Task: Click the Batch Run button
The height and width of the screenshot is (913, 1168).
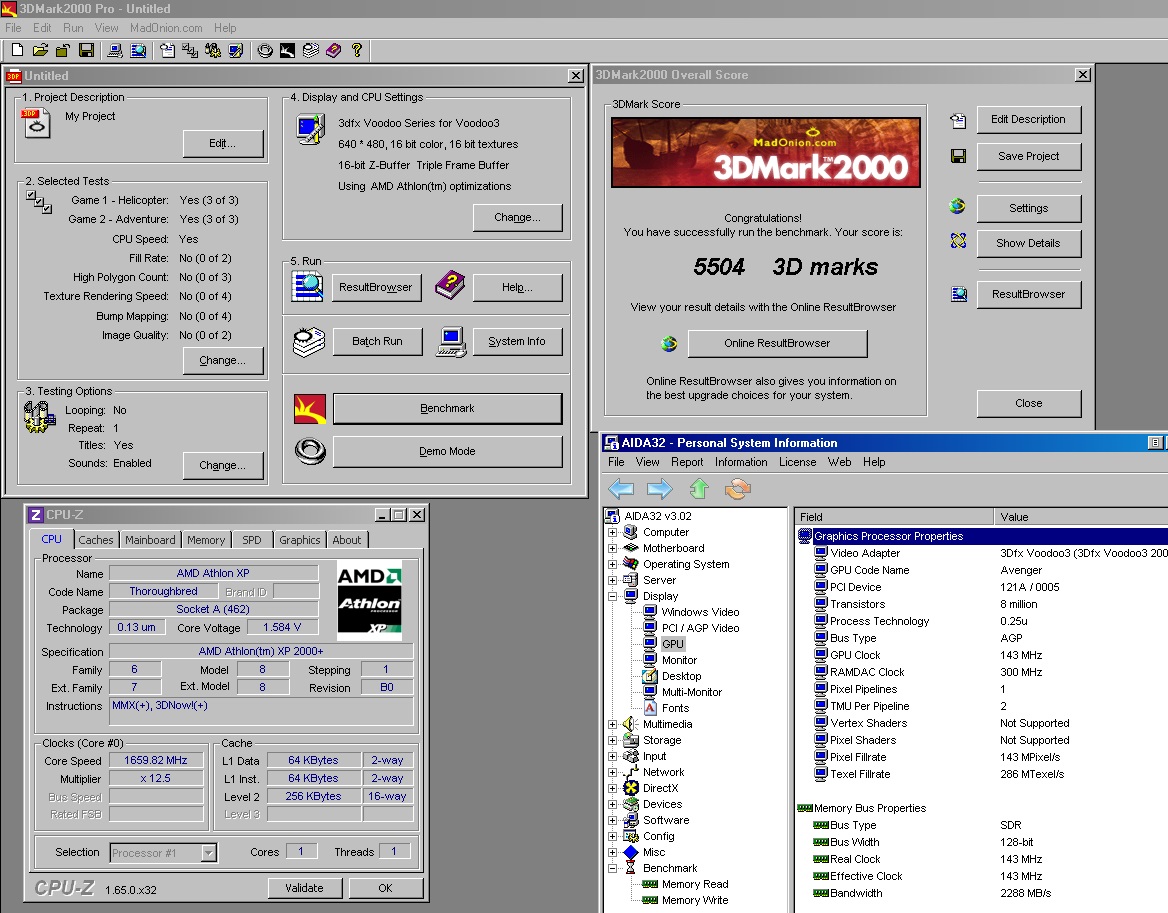Action: [x=377, y=341]
